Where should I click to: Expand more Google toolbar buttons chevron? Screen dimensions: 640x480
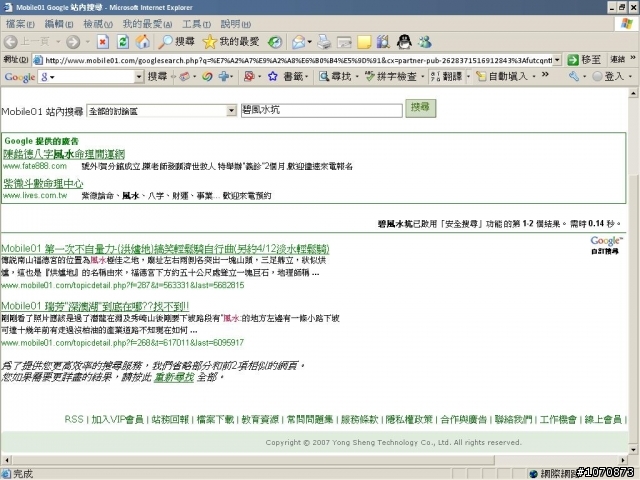(545, 75)
